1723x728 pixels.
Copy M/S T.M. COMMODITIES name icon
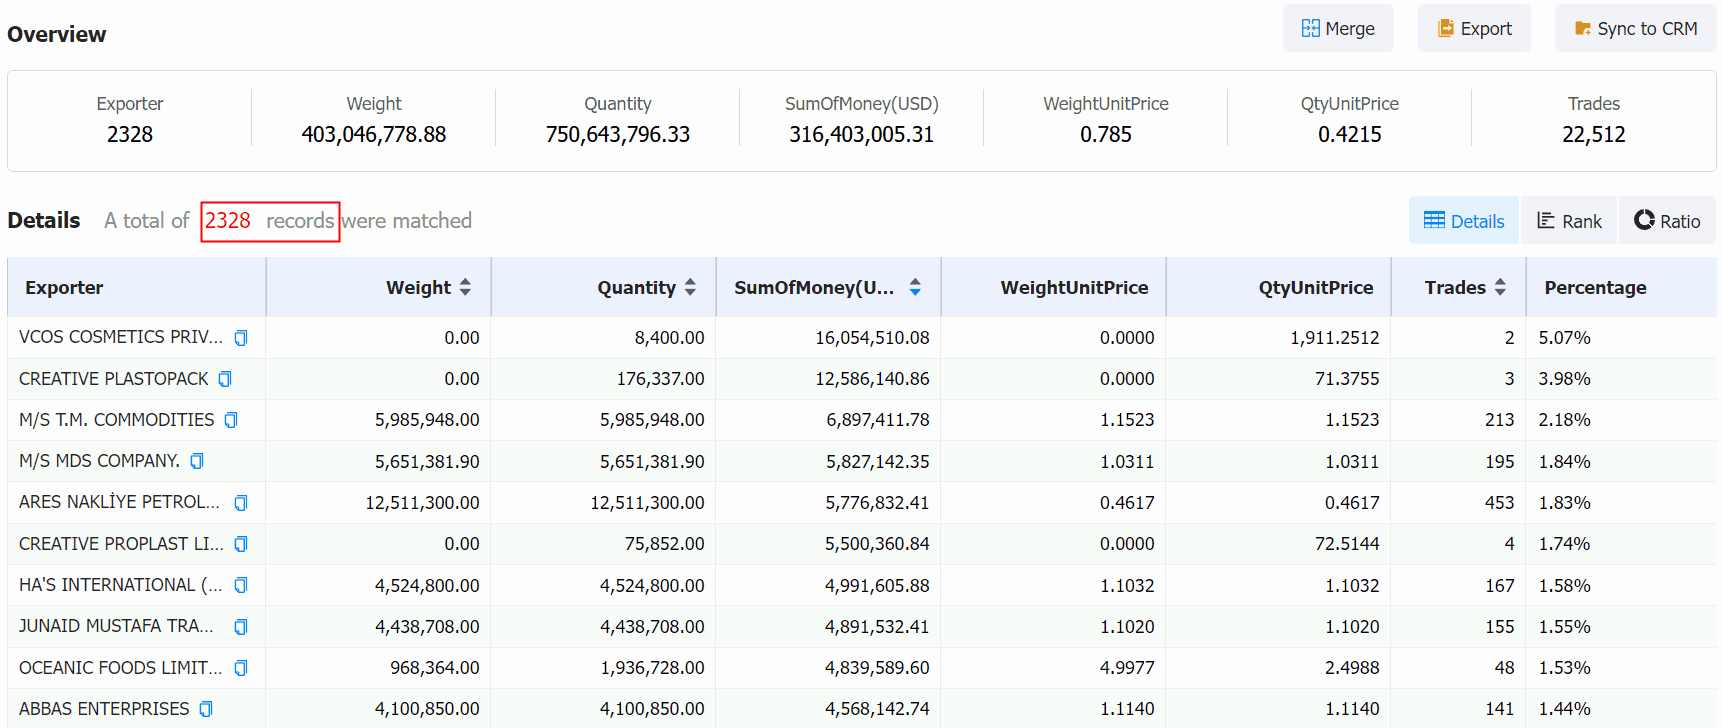click(231, 420)
